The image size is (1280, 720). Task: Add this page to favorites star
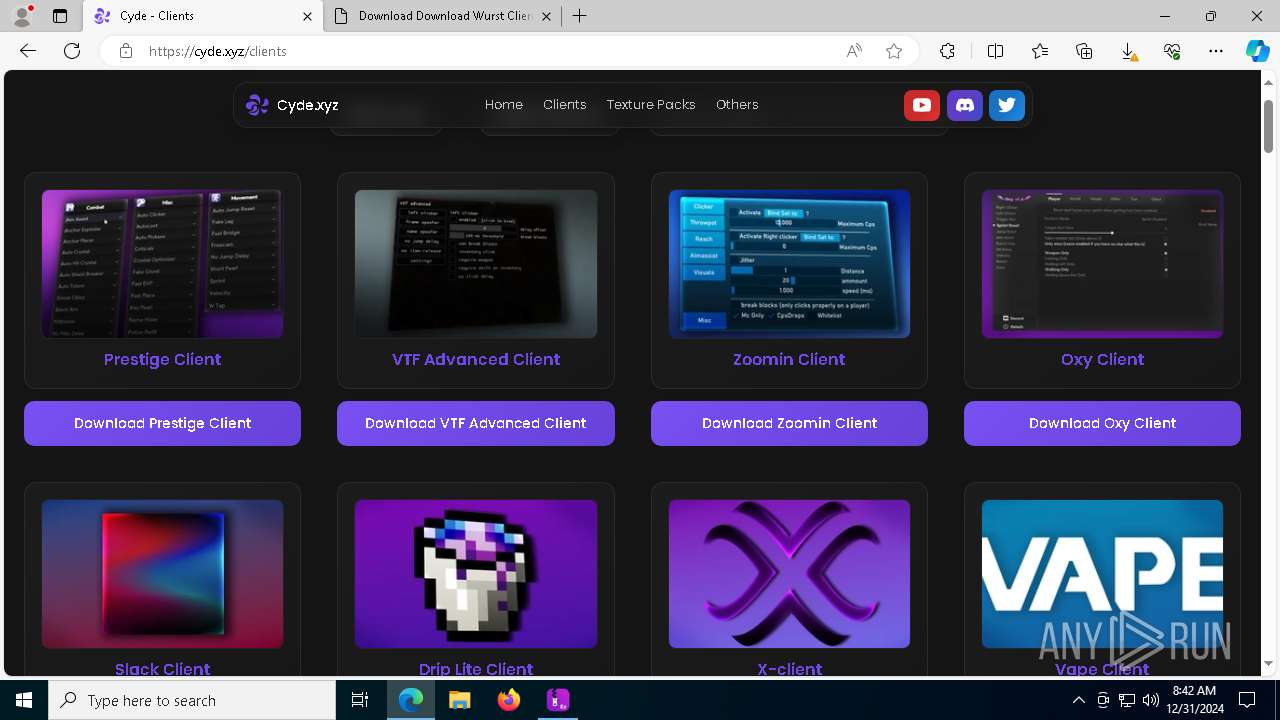(x=894, y=51)
